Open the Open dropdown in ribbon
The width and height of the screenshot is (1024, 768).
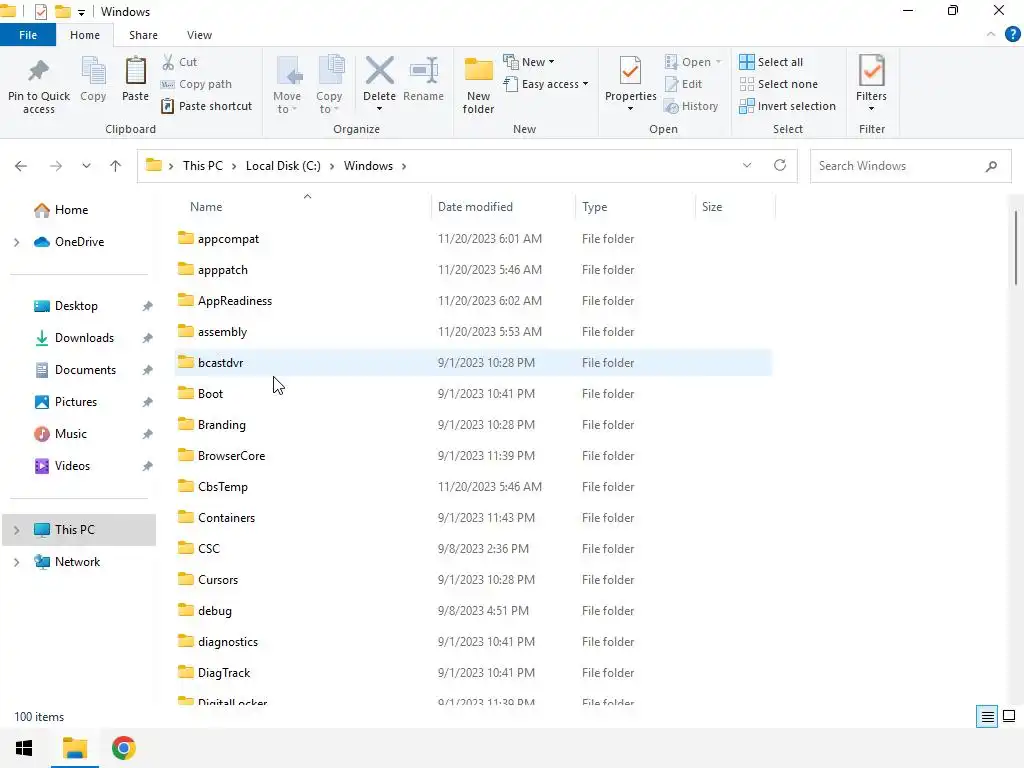click(x=693, y=62)
